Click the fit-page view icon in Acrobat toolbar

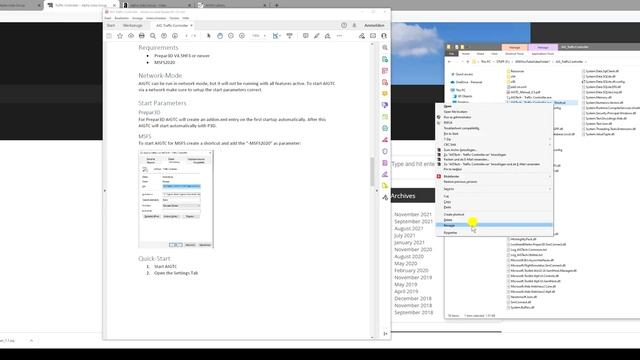point(276,36)
